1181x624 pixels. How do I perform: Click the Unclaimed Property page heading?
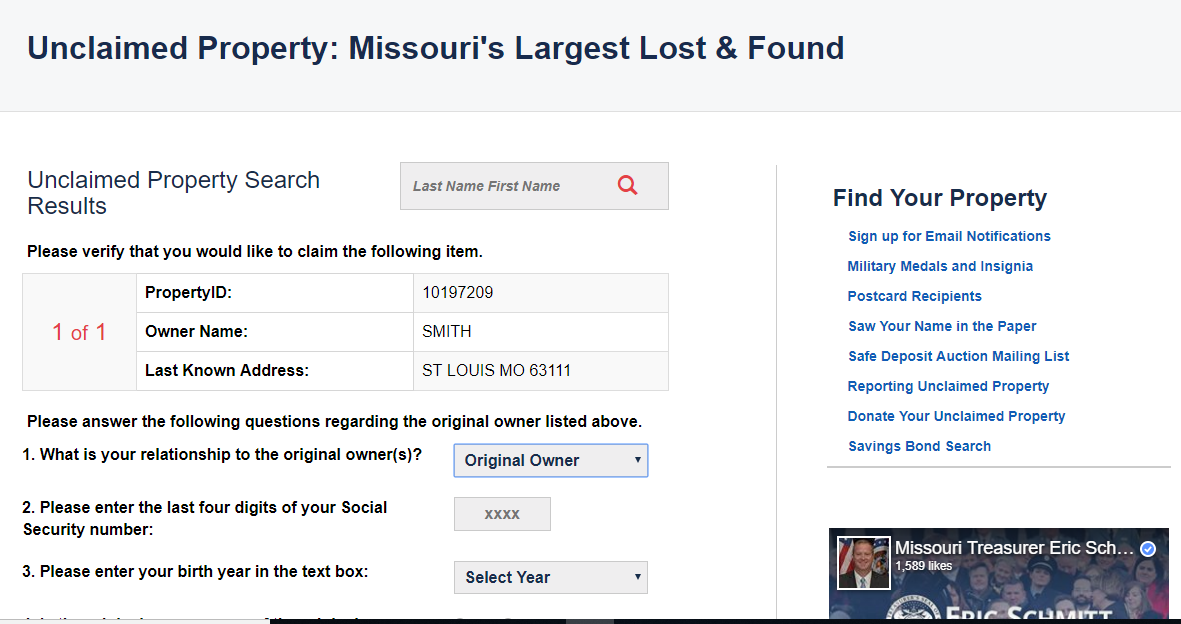pyautogui.click(x=436, y=47)
